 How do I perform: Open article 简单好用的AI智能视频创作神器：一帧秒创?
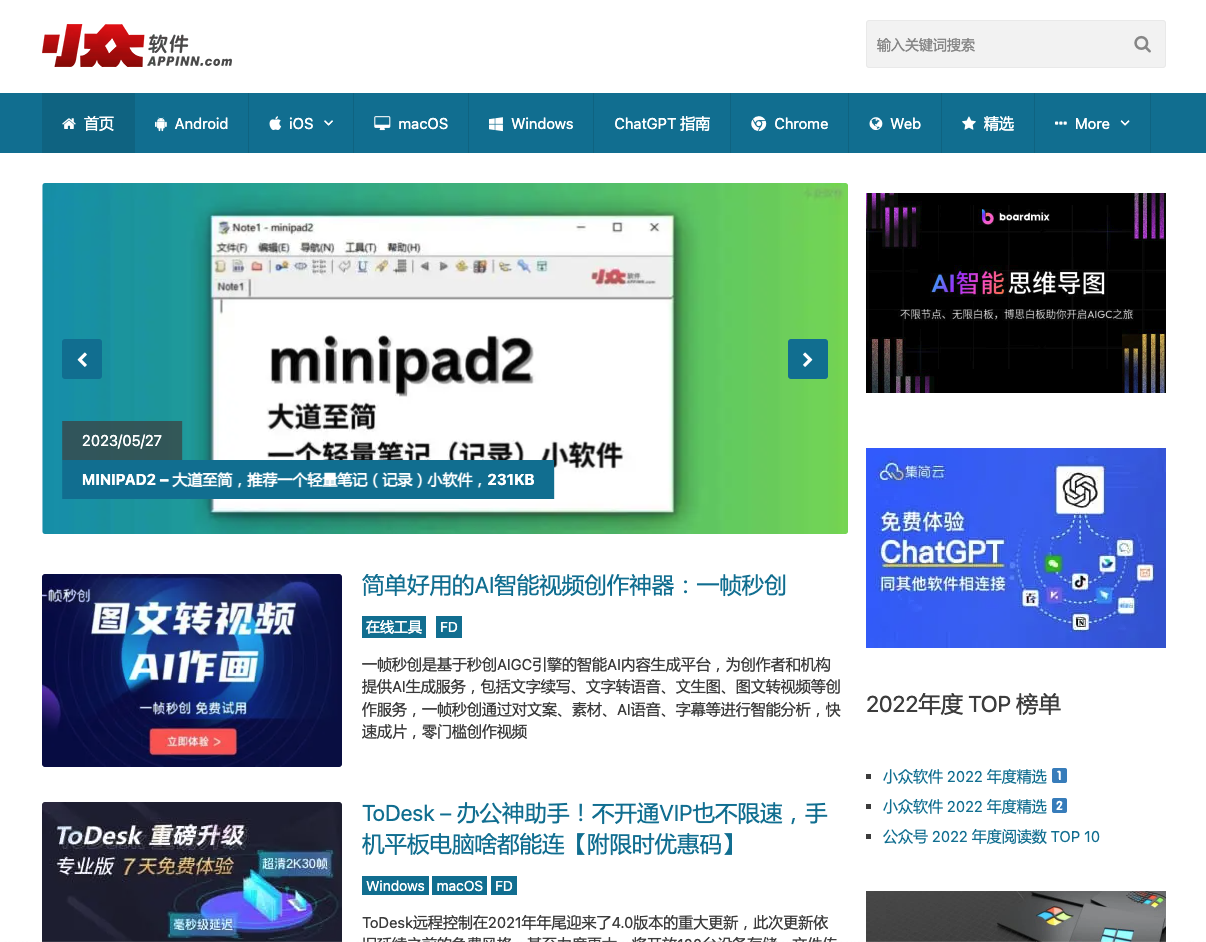574,586
